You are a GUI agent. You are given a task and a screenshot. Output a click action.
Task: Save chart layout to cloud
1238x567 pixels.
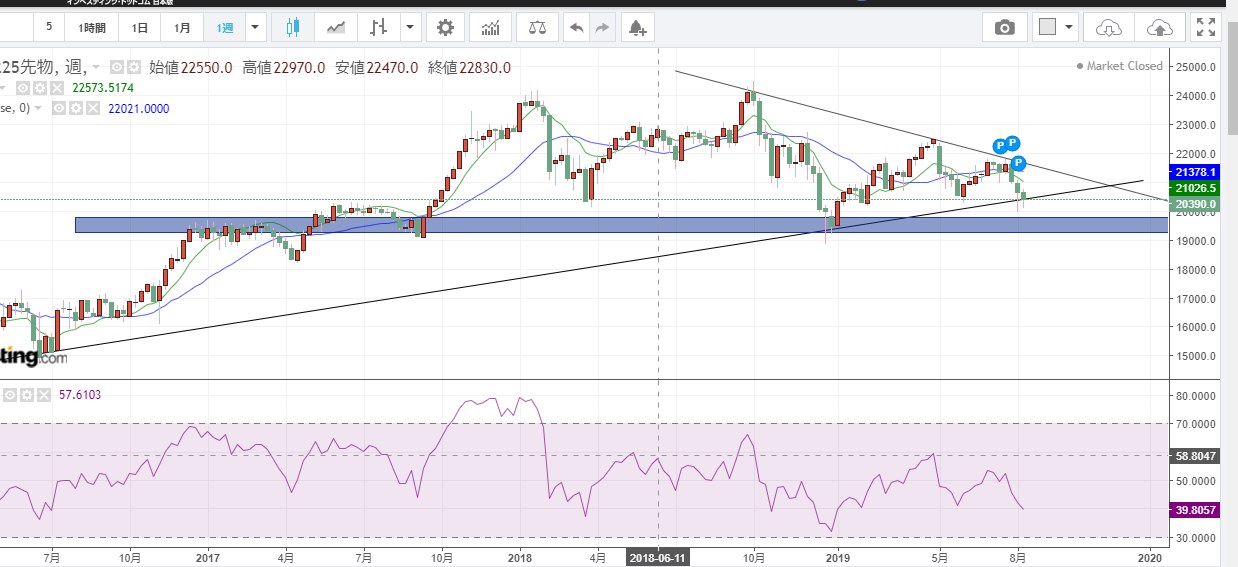point(1159,27)
